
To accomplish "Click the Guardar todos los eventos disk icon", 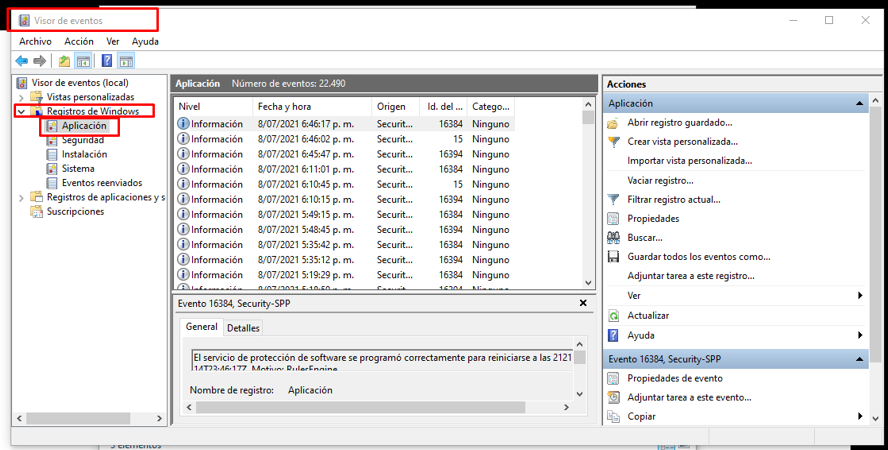I will tap(614, 257).
